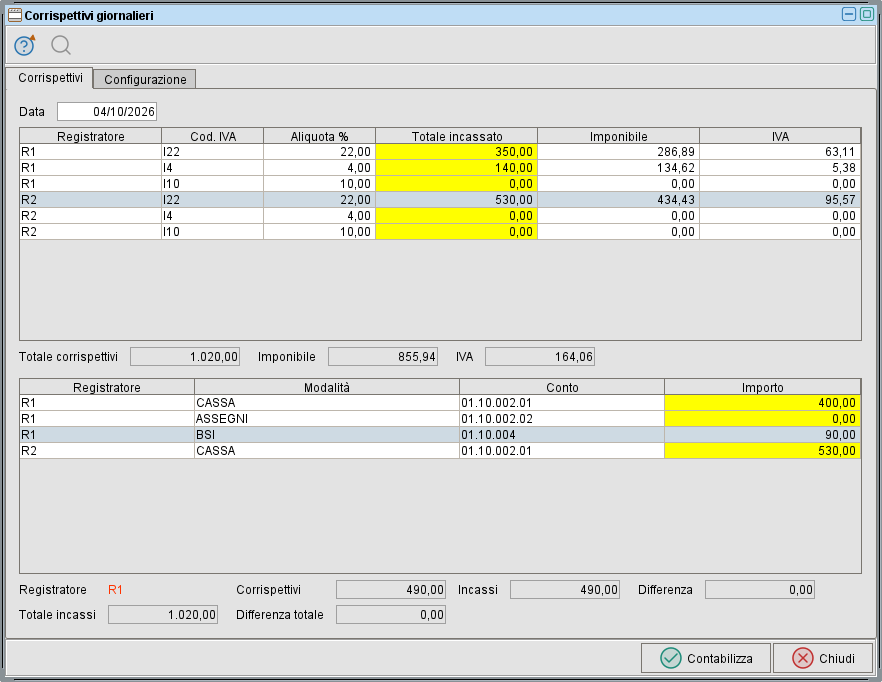
Task: Select conto 01.10.002.02
Action: tap(562, 419)
